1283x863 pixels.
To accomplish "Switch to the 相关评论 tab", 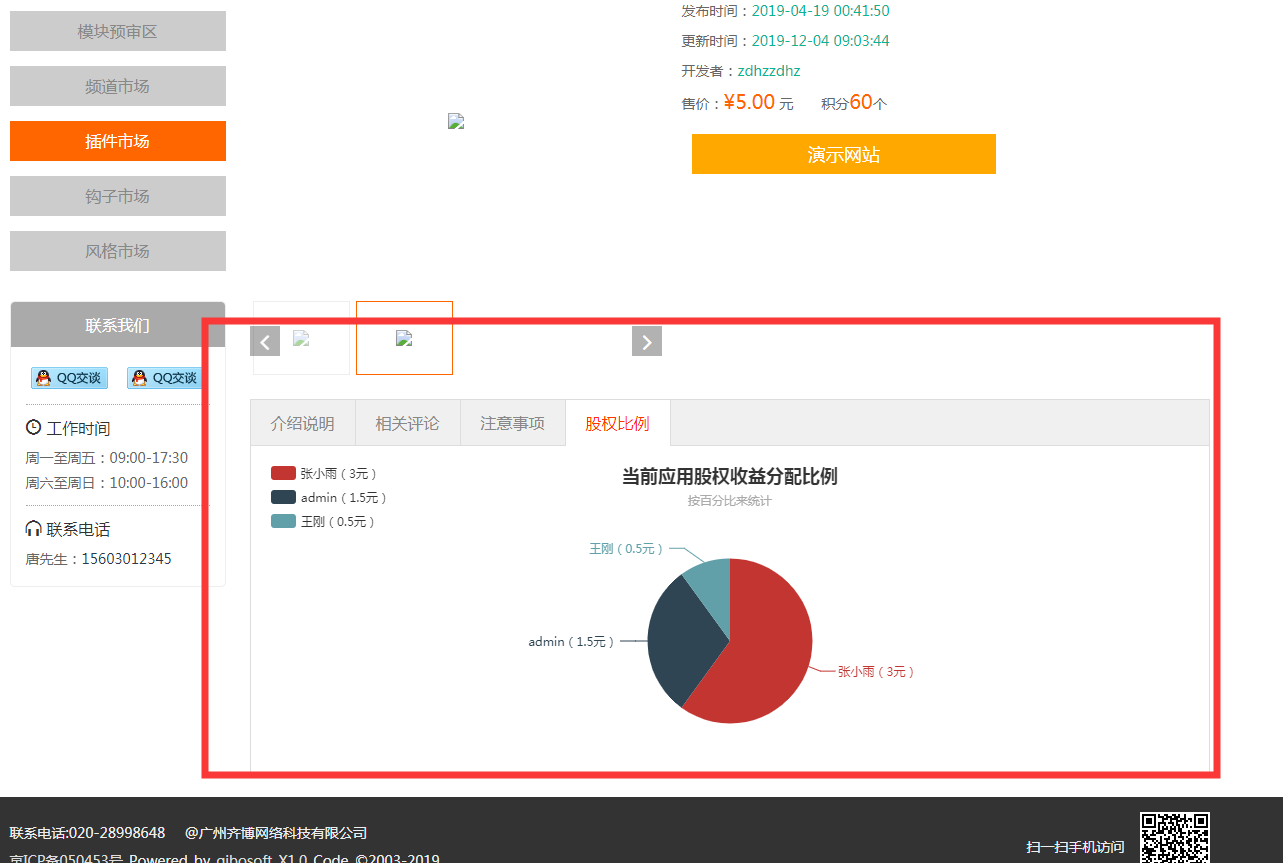I will tap(407, 423).
